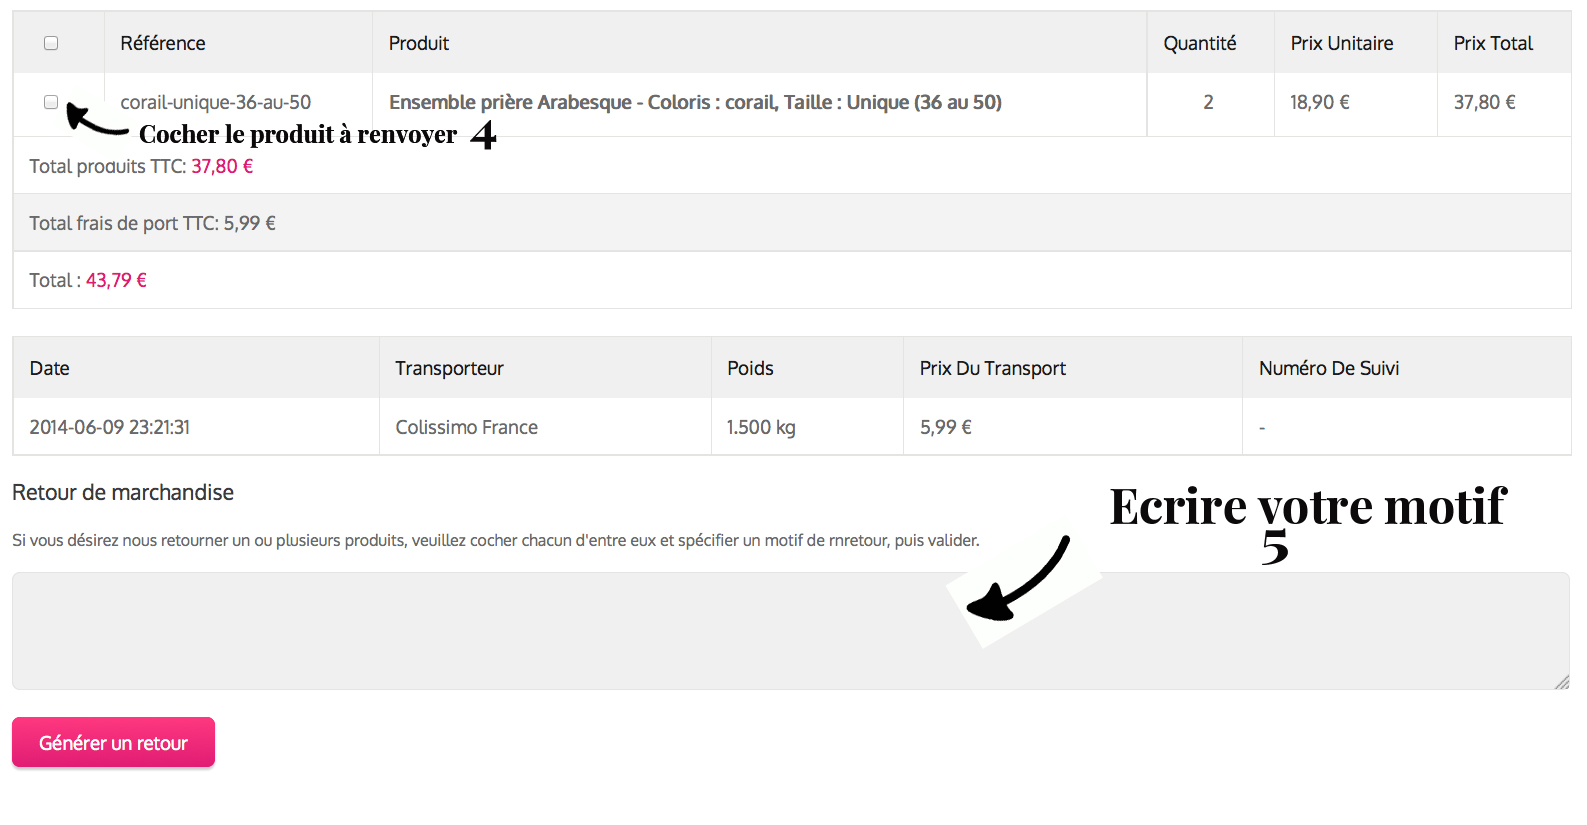Open the Ensemble prière Arabesque product link
1587x825 pixels.
[694, 102]
